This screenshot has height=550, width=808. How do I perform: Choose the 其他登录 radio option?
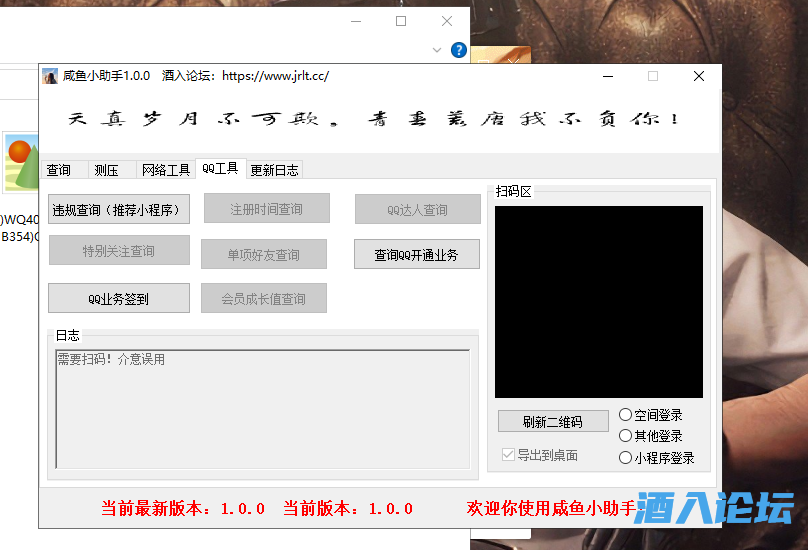tap(626, 436)
